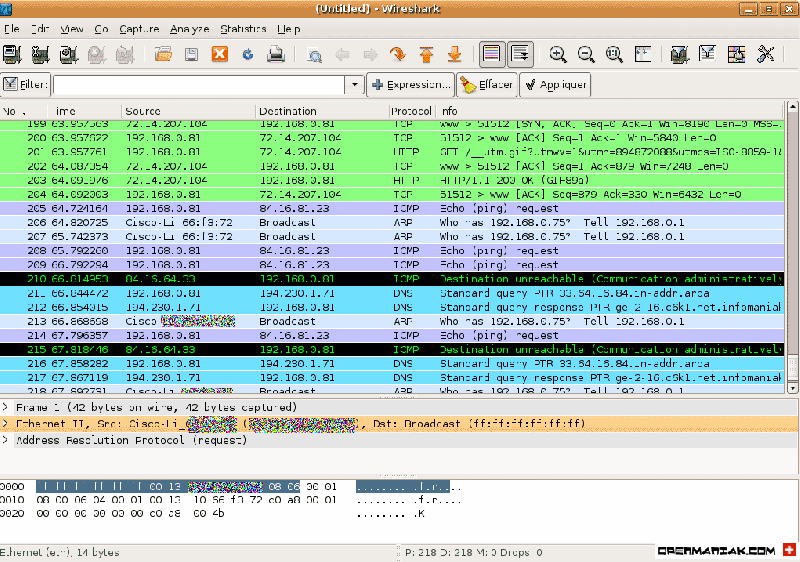The width and height of the screenshot is (800, 562).
Task: Open the View menu
Action: 71,29
